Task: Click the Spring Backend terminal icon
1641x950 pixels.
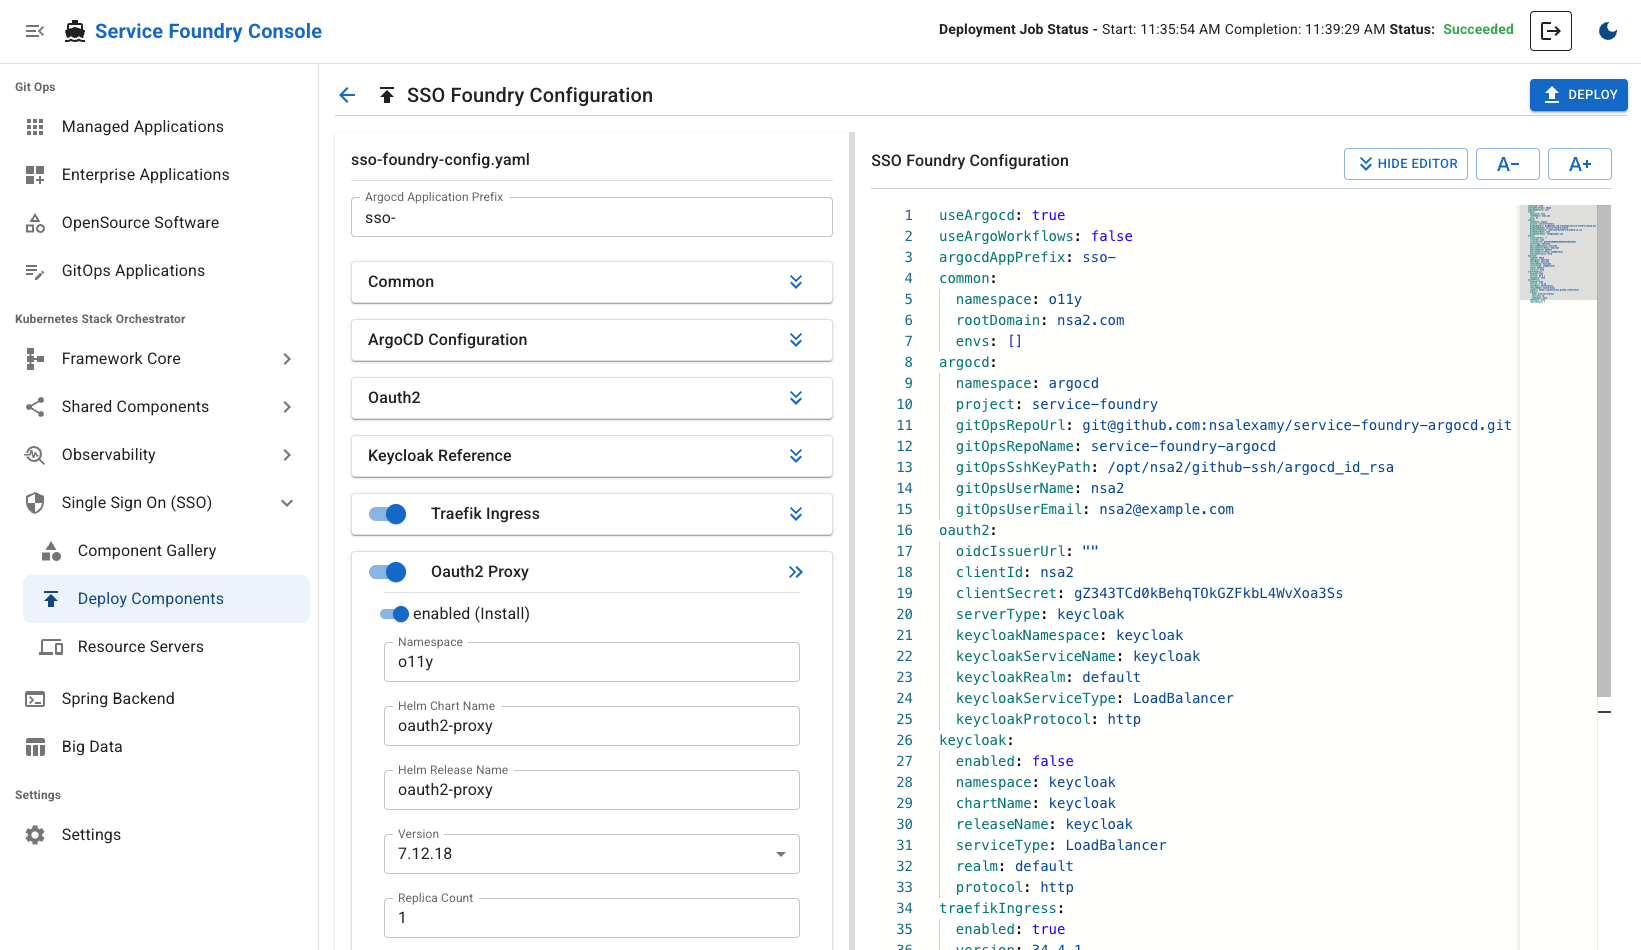Action: click(35, 699)
